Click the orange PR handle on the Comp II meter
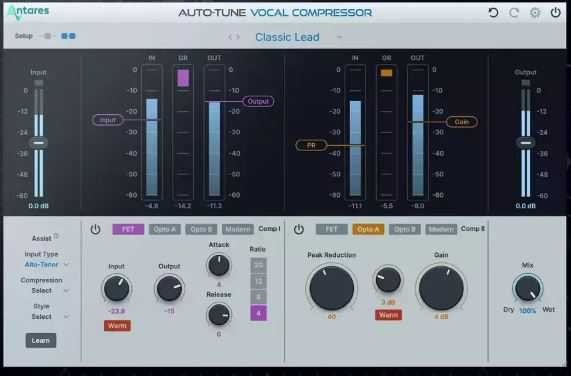Viewport: 571px width, 376px height. tap(311, 146)
